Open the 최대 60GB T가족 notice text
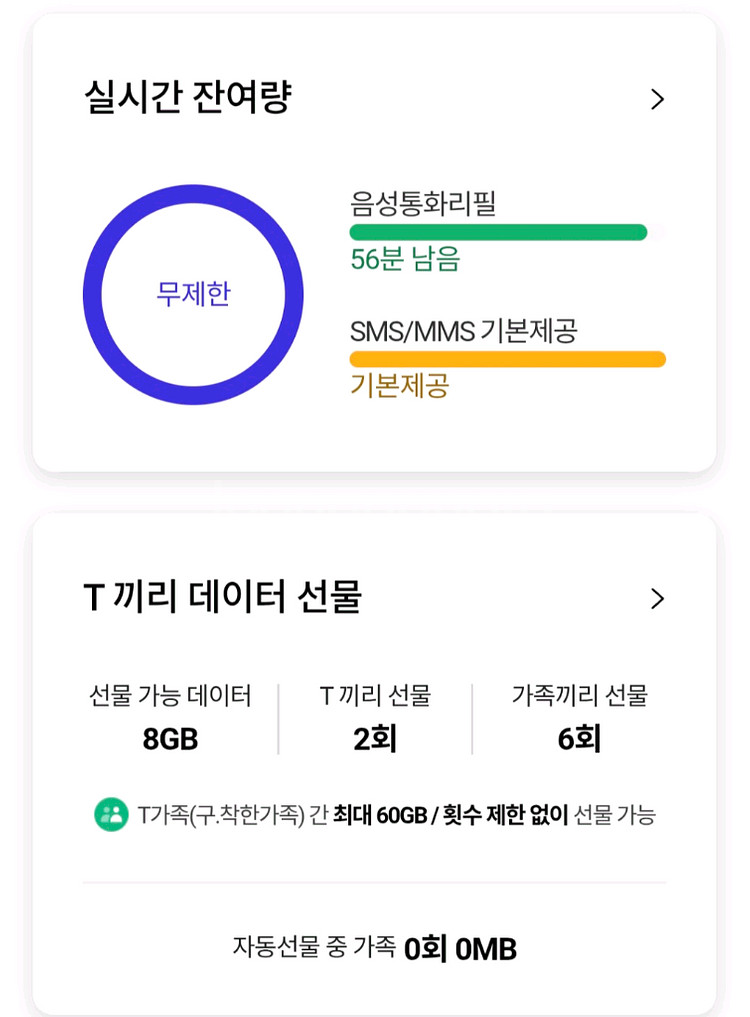The image size is (750, 1017). (396, 815)
